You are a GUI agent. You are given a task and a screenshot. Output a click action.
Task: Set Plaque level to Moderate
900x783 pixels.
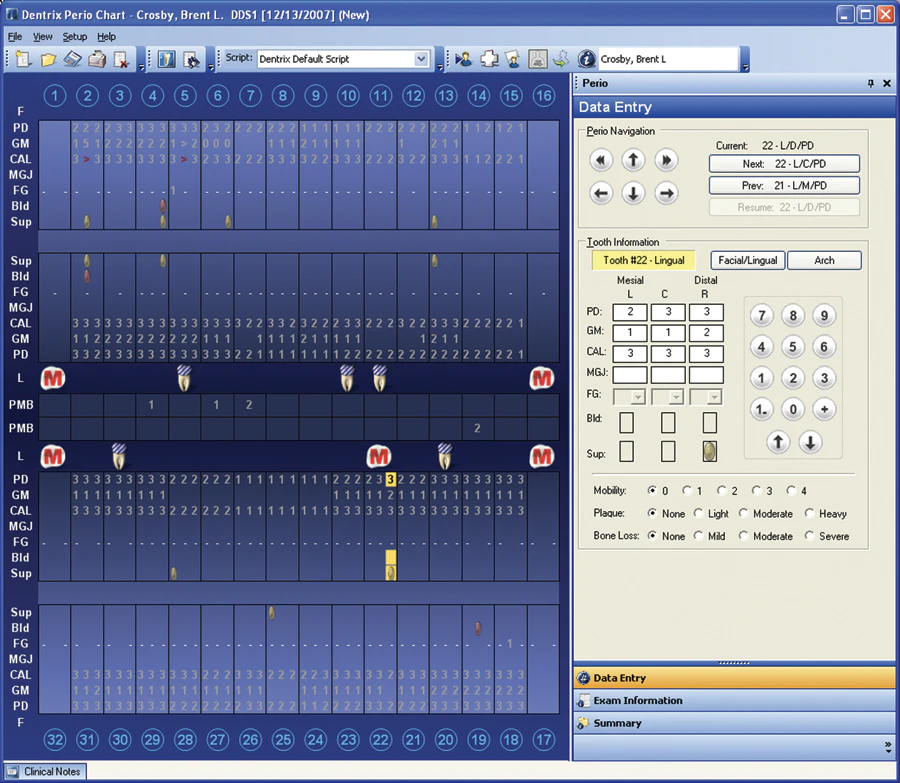pos(743,513)
